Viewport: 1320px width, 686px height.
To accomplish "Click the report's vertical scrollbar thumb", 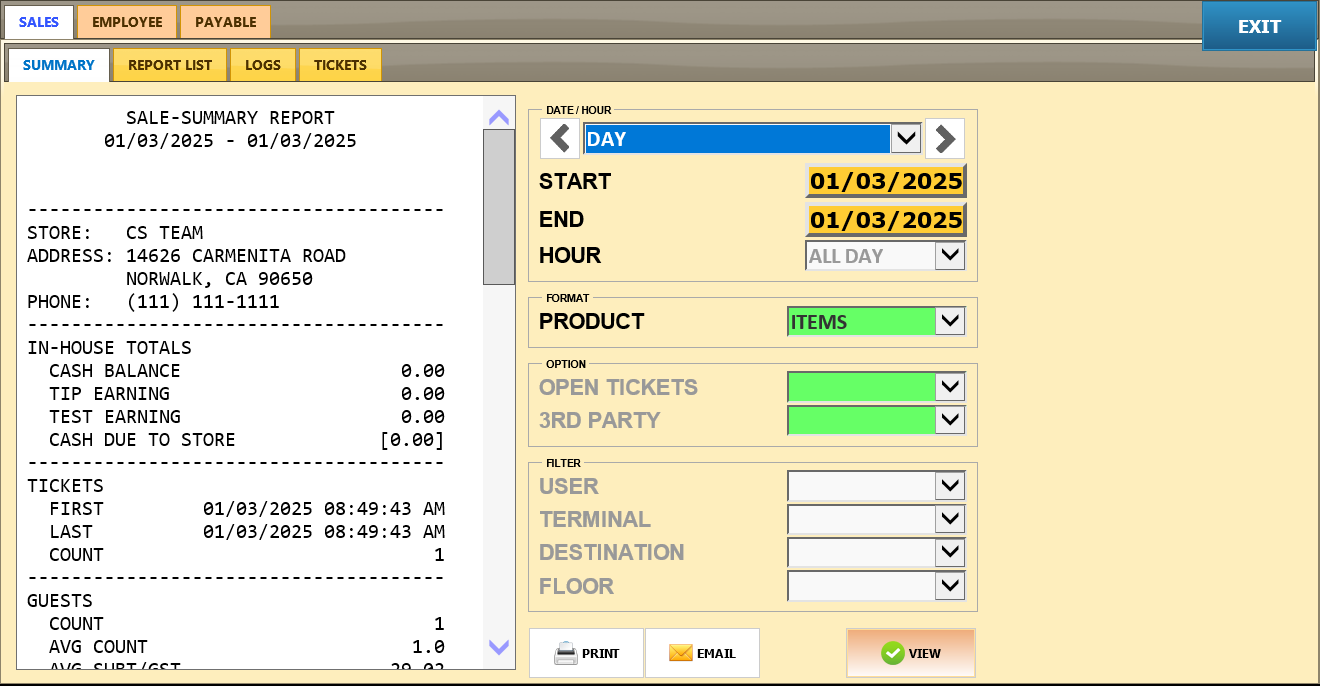I will pos(498,207).
